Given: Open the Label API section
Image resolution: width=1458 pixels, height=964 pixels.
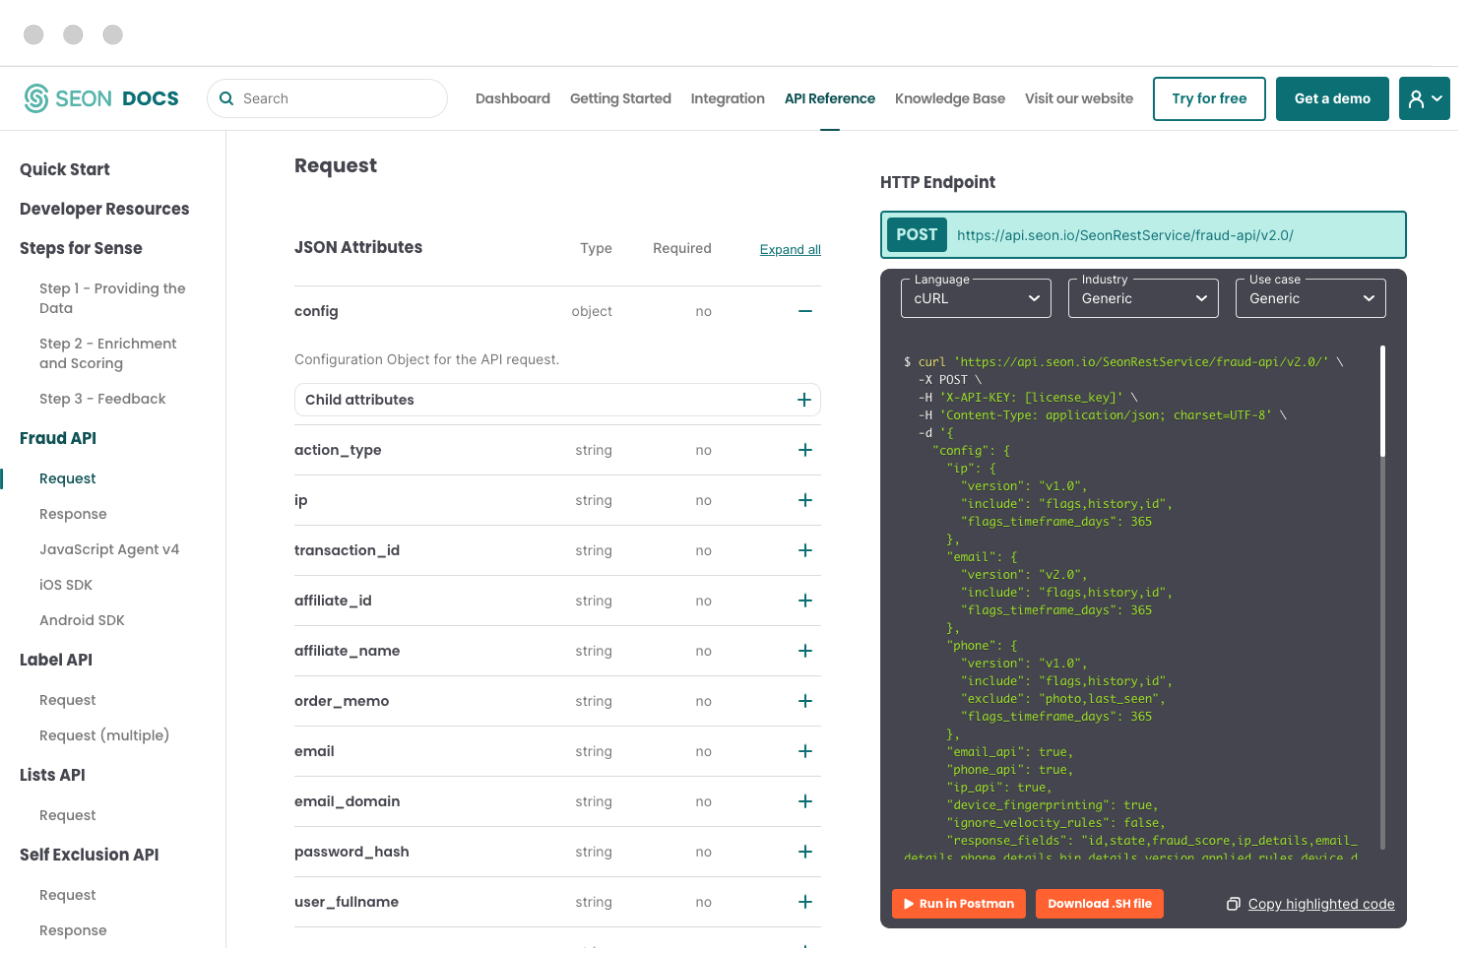Looking at the screenshot, I should pos(56,660).
